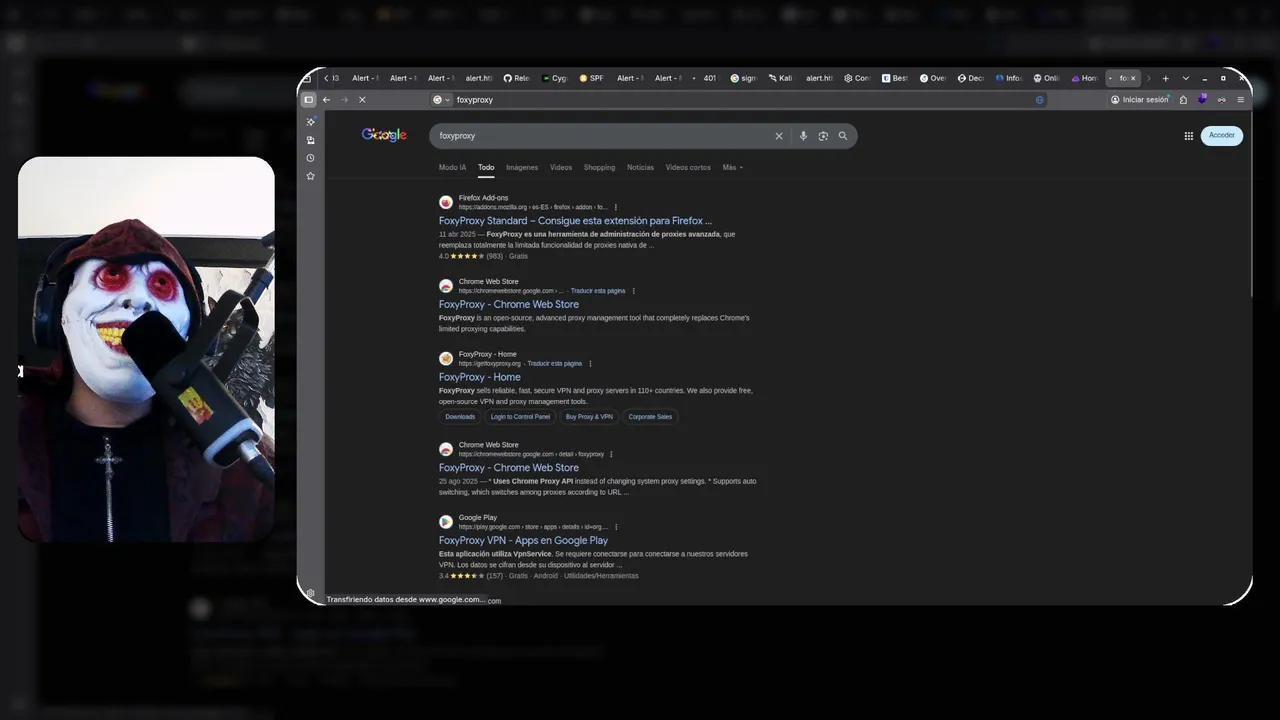Switch to the 401 browser tab
Image resolution: width=1280 pixels, height=720 pixels.
pos(705,78)
